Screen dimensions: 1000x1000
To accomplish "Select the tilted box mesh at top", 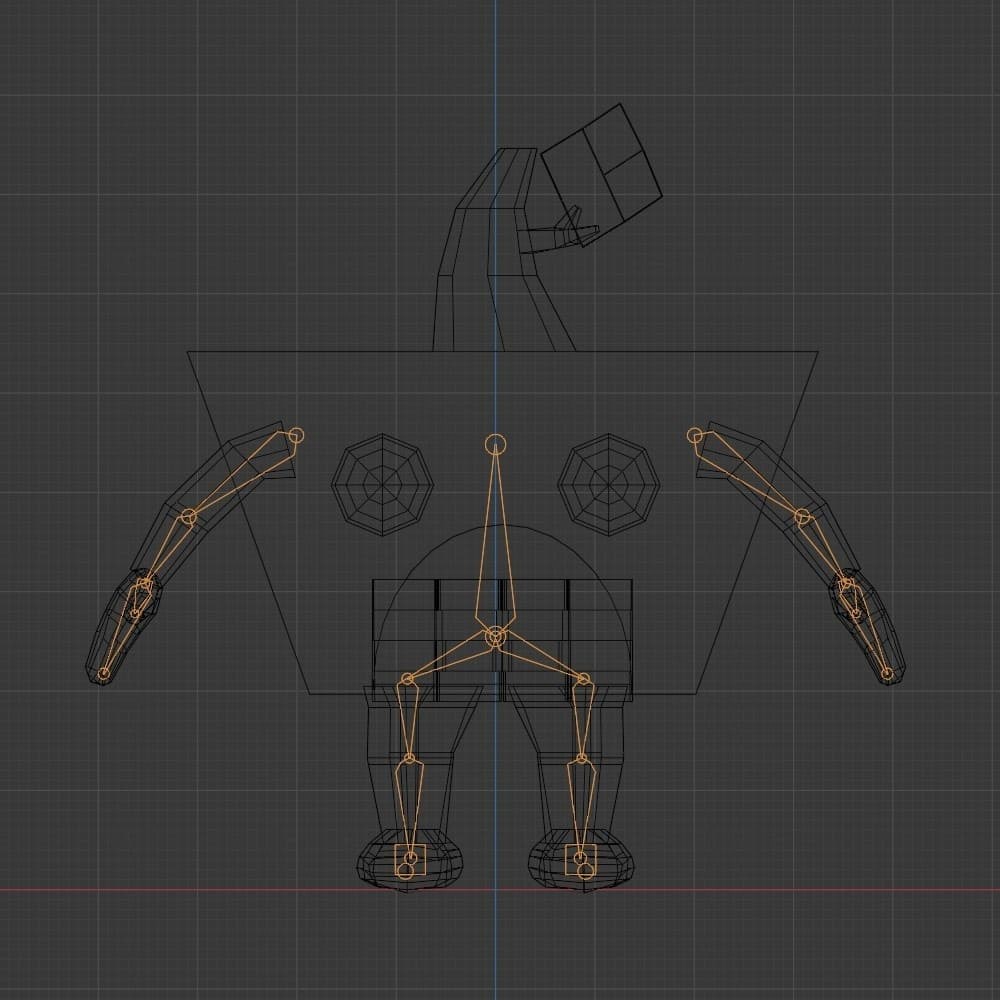I will [x=601, y=175].
